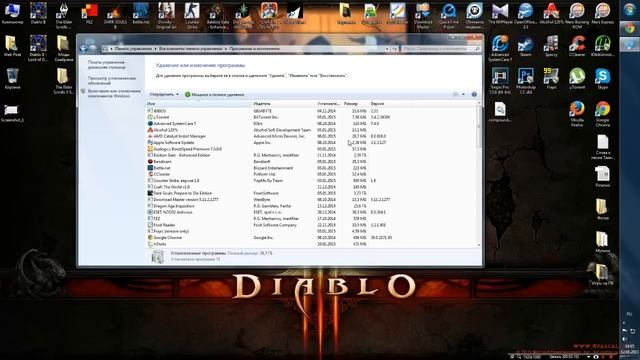Open the Download Master desktop shortcut
640x360 pixels.
(423, 16)
